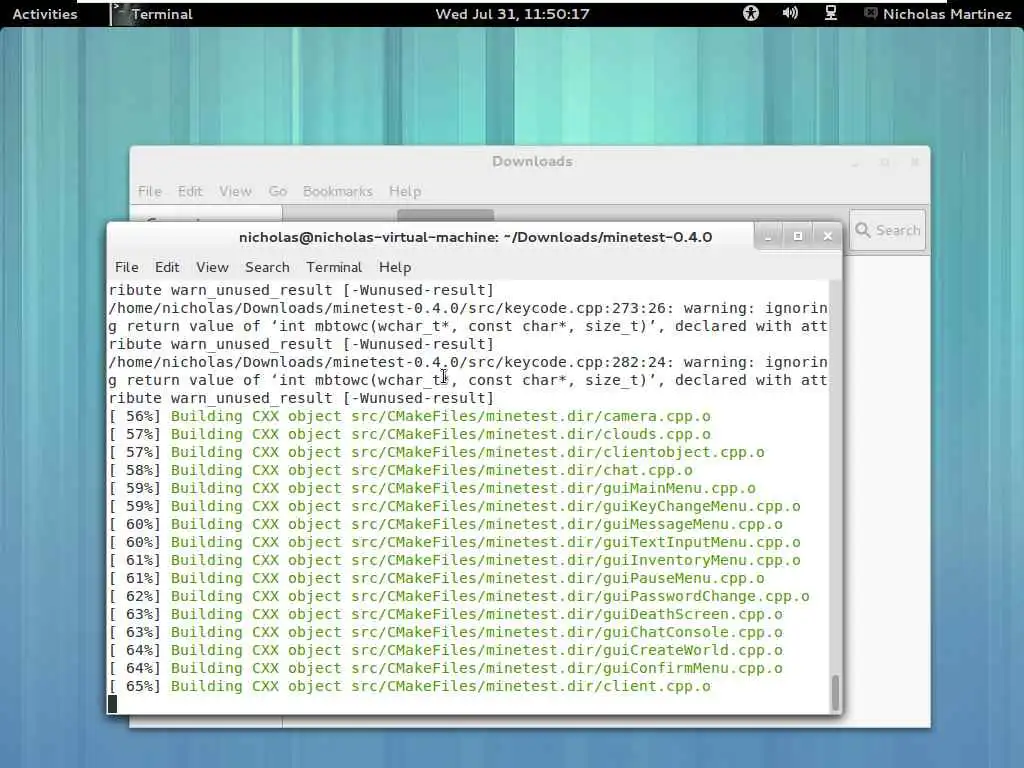1024x768 pixels.
Task: Open the clock and calendar at top
Action: click(513, 14)
